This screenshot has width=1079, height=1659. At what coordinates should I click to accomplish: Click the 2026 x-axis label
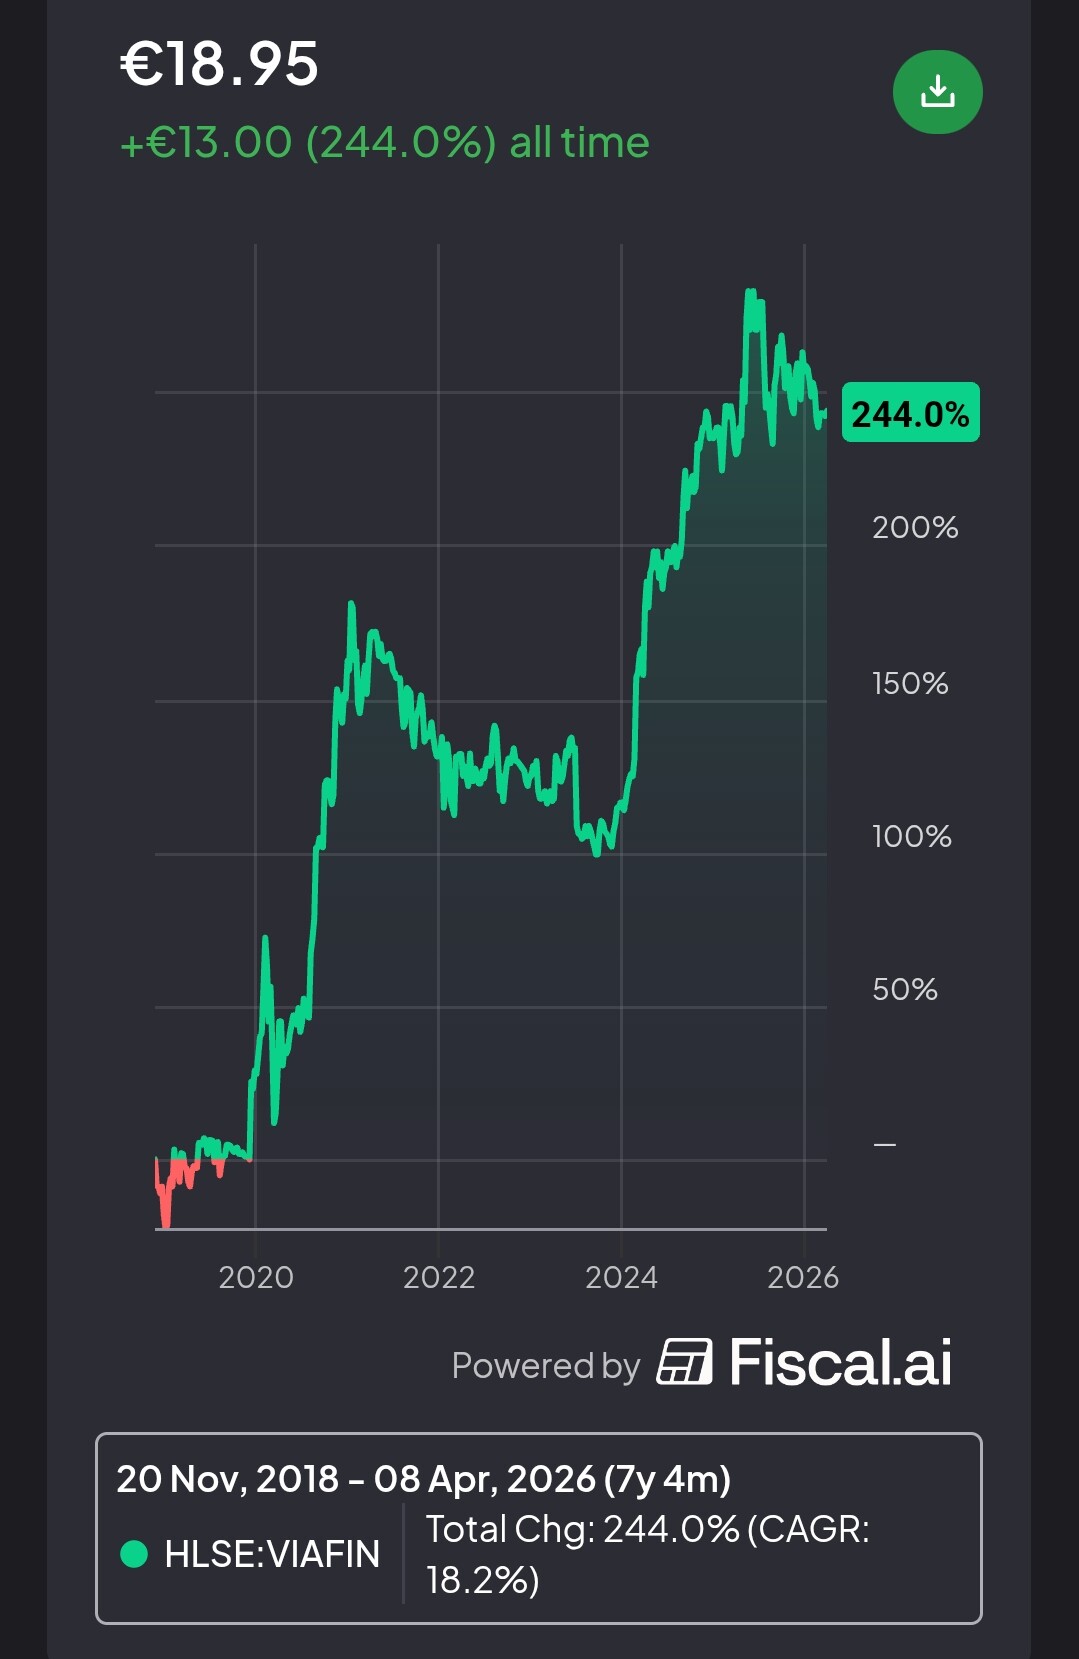coord(803,1277)
